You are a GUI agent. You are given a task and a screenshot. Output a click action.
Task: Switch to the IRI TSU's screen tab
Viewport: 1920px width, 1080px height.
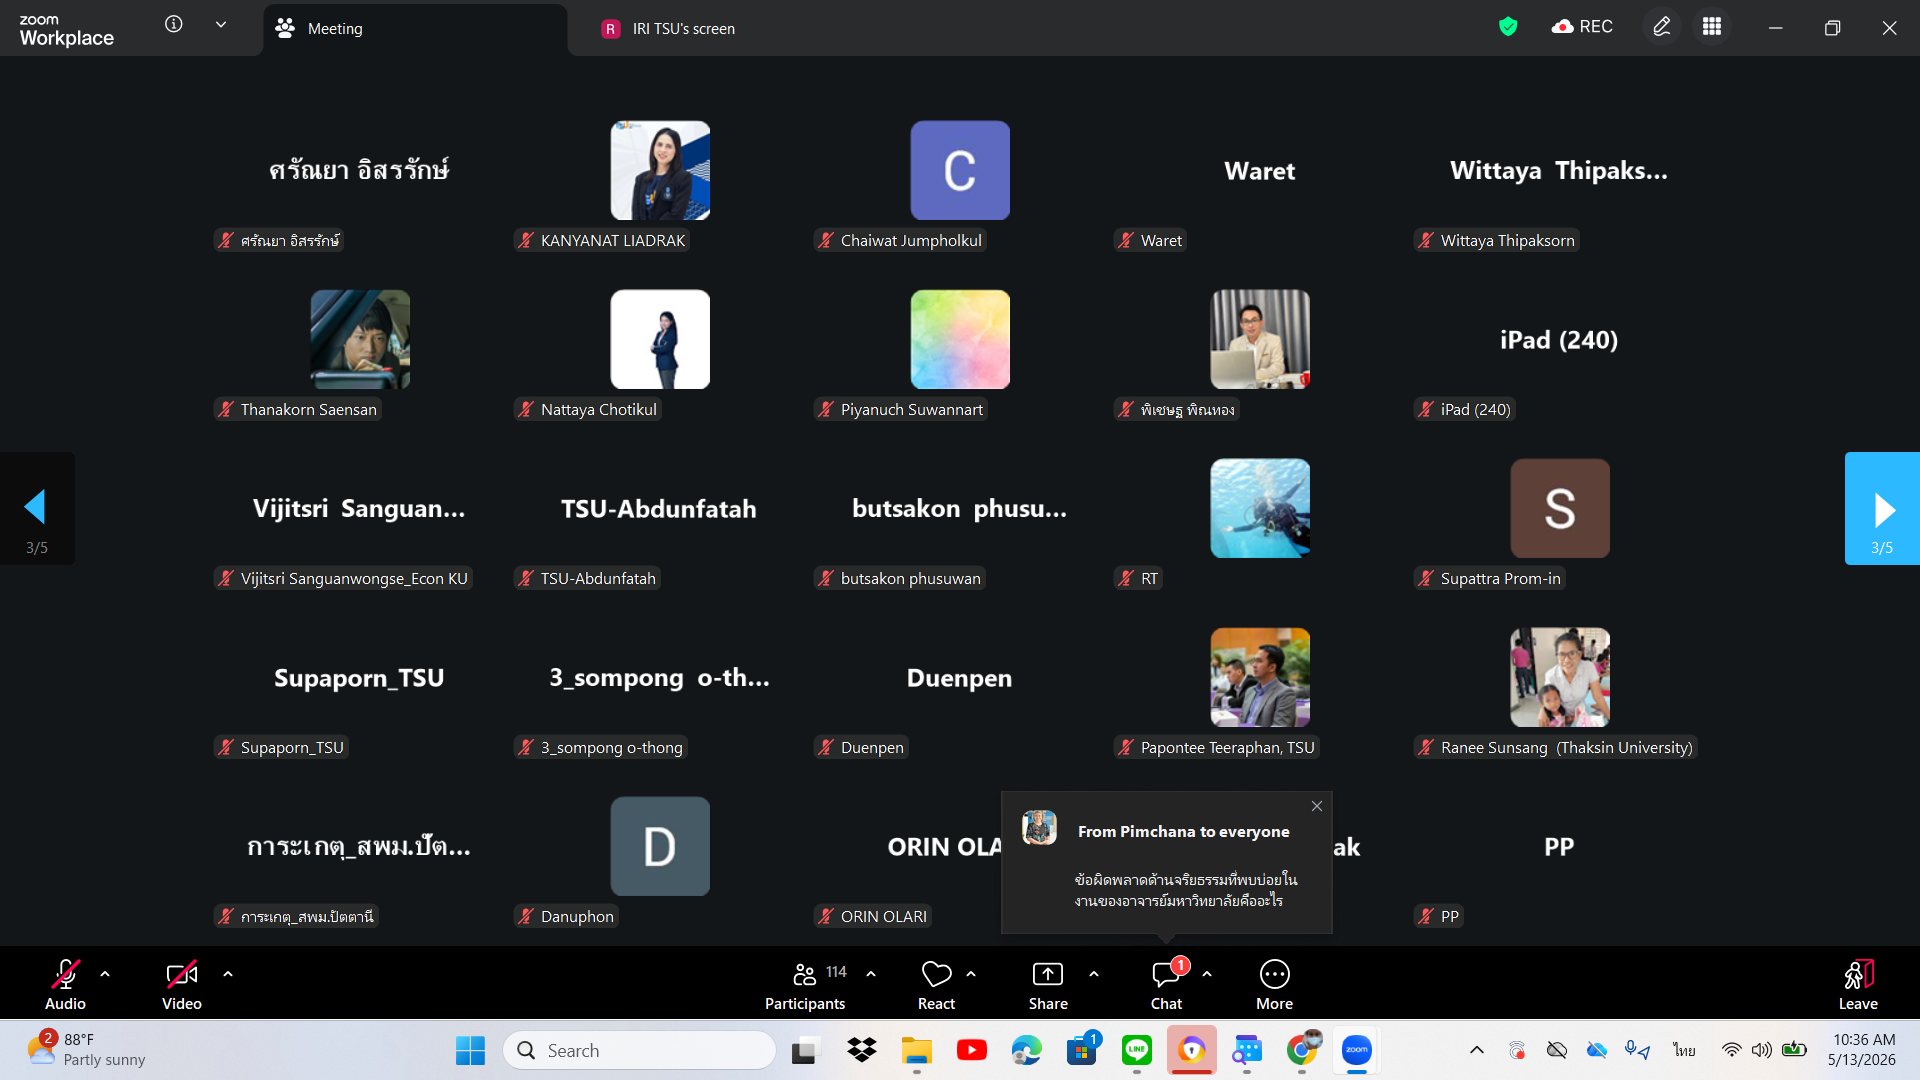[x=668, y=29]
